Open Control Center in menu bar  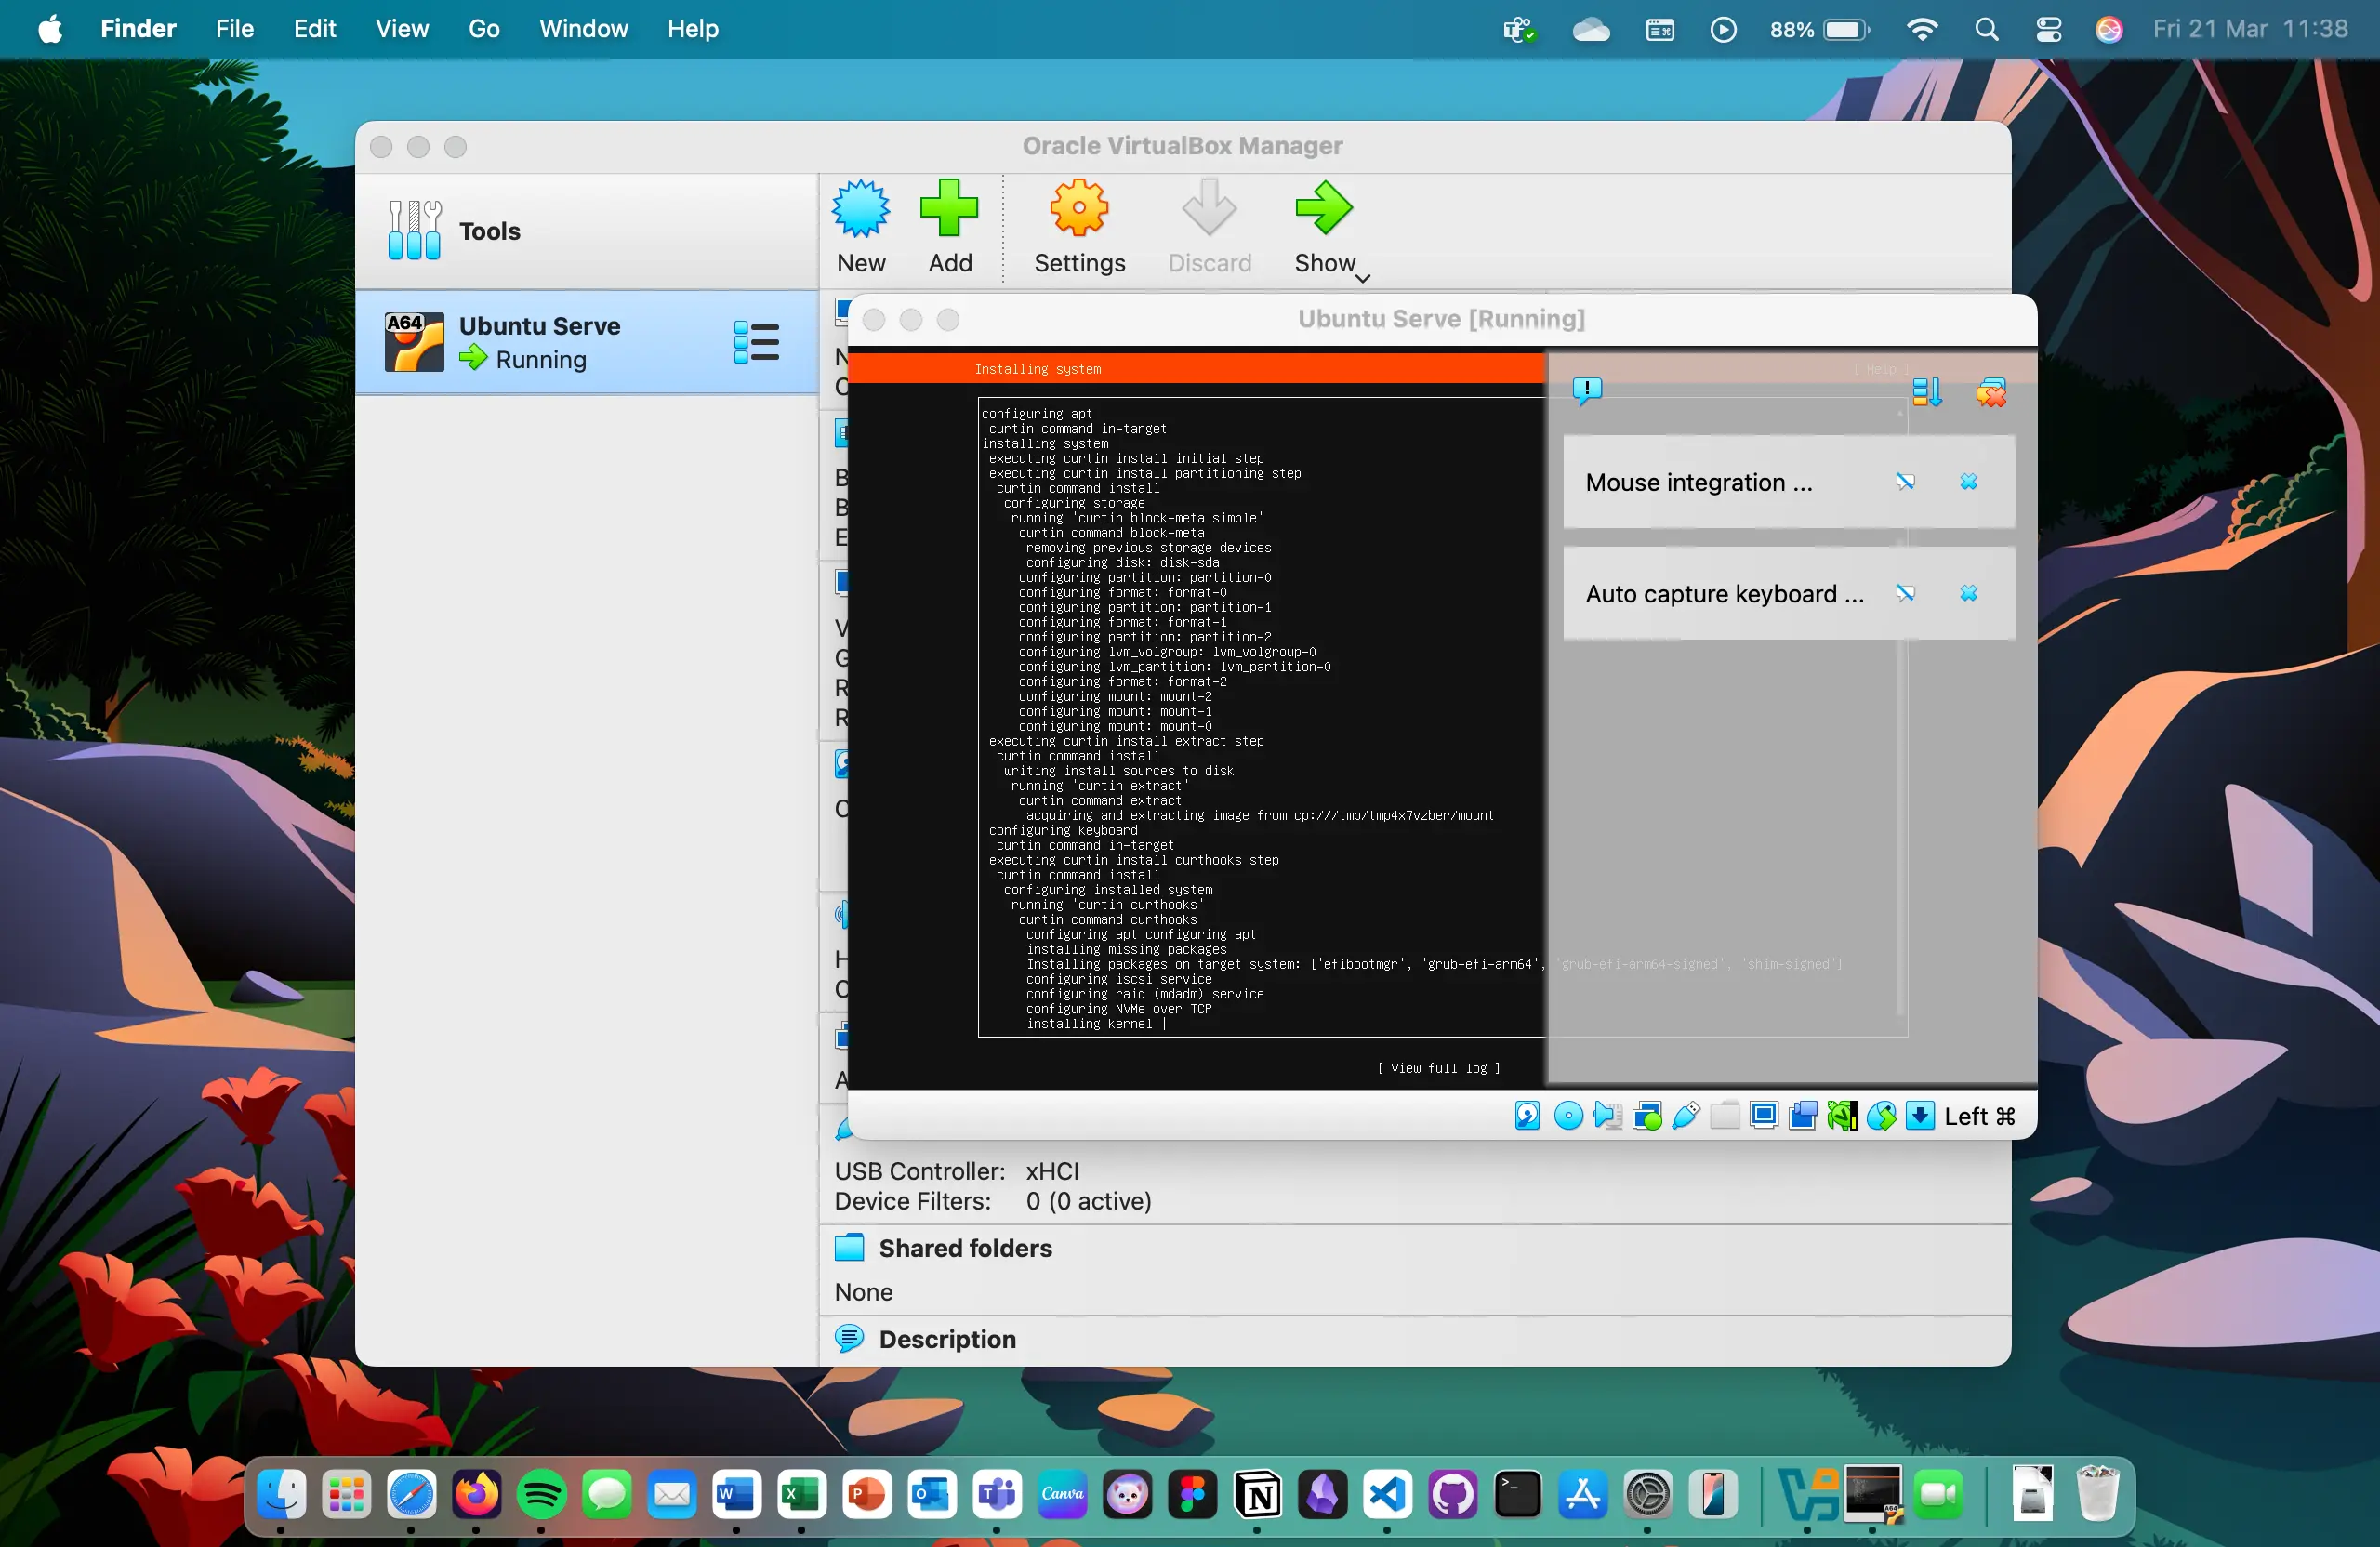click(x=2048, y=29)
